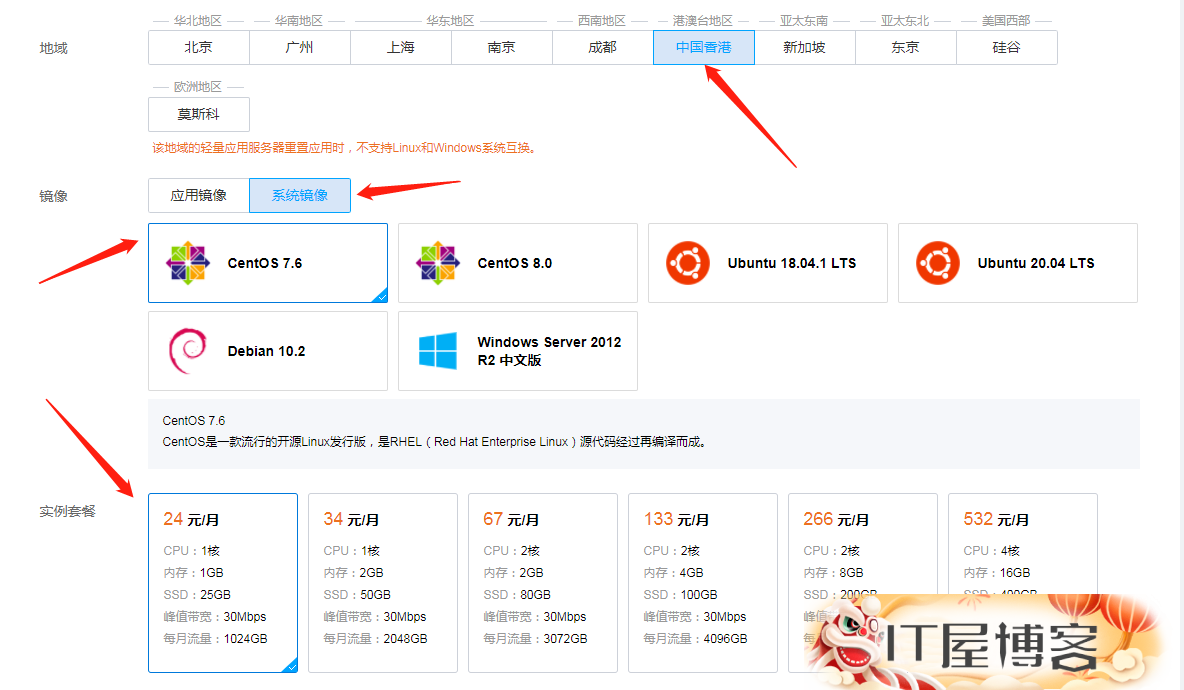Viewport: 1184px width, 690px height.
Task: Click 每月流量：3072GB in the 67元 plan
Action: click(535, 639)
